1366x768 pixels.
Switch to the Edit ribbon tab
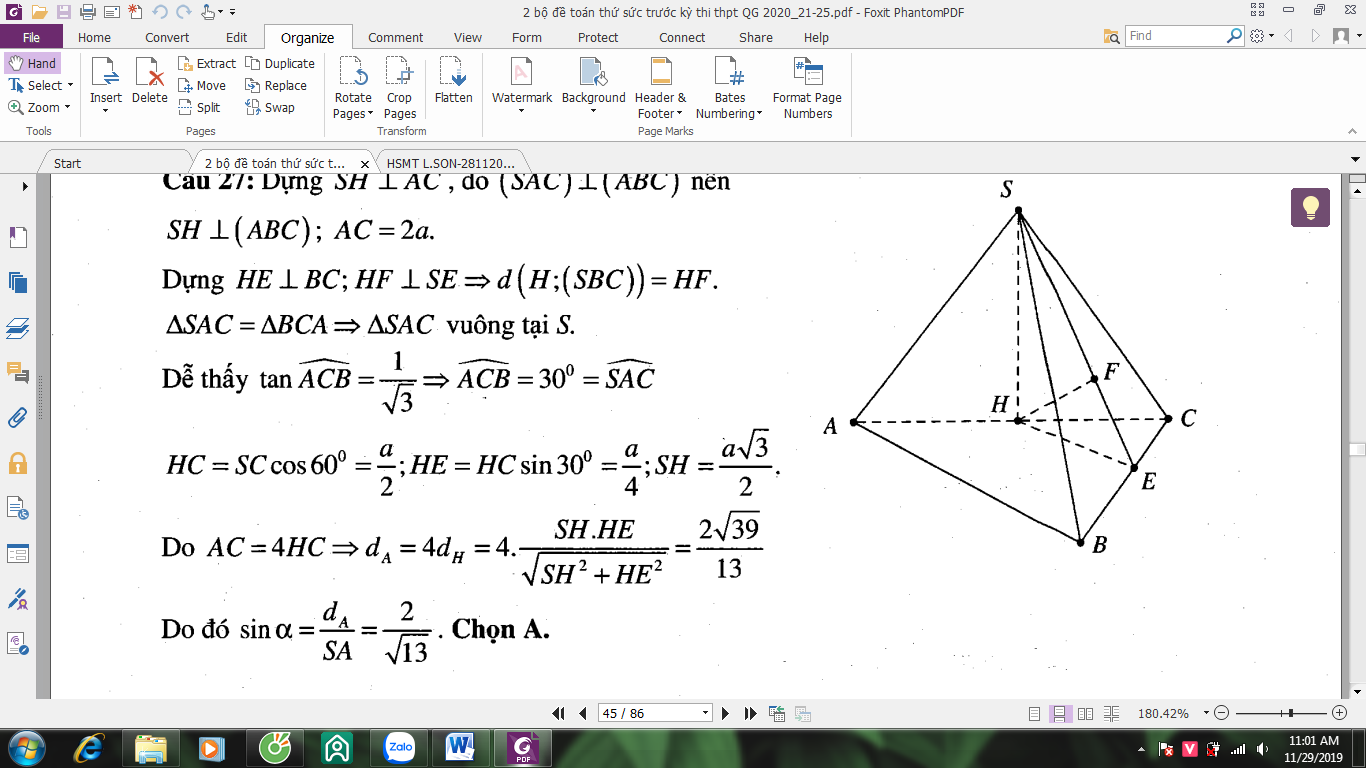click(x=236, y=37)
